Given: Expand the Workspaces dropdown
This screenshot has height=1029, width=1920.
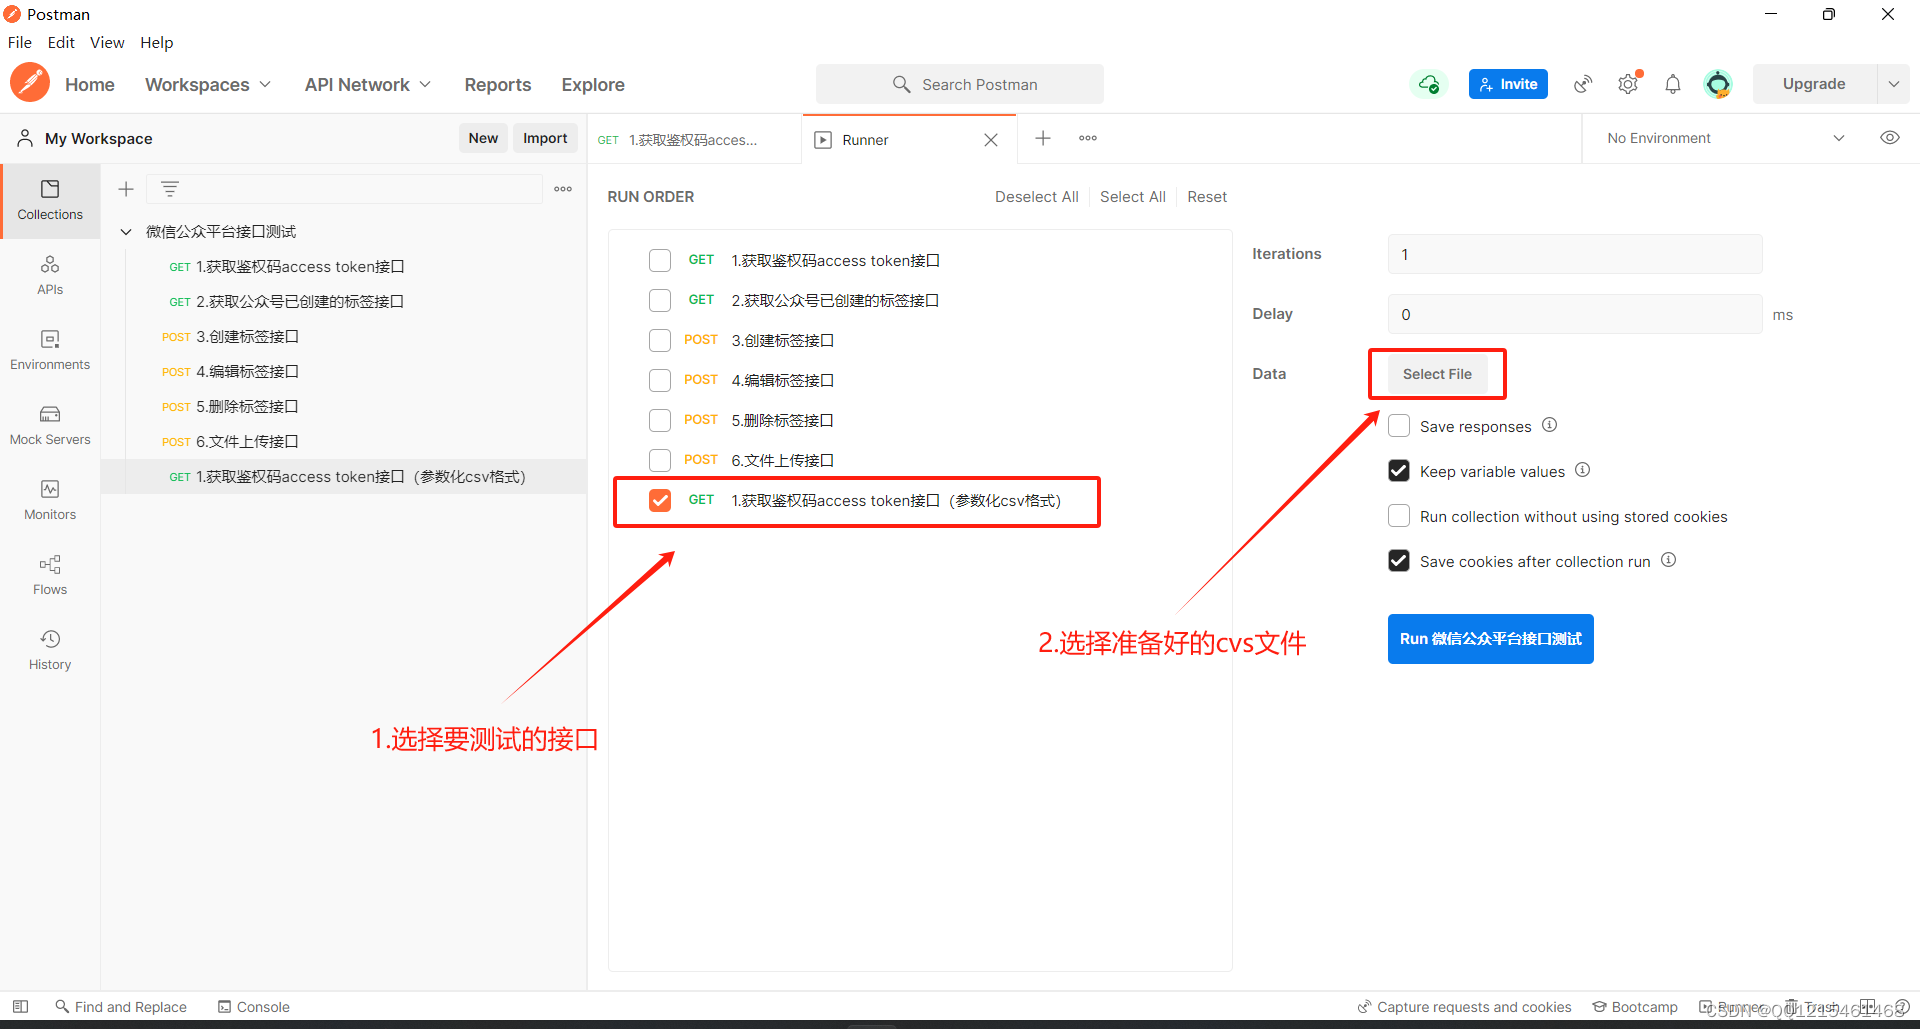Looking at the screenshot, I should pos(208,85).
